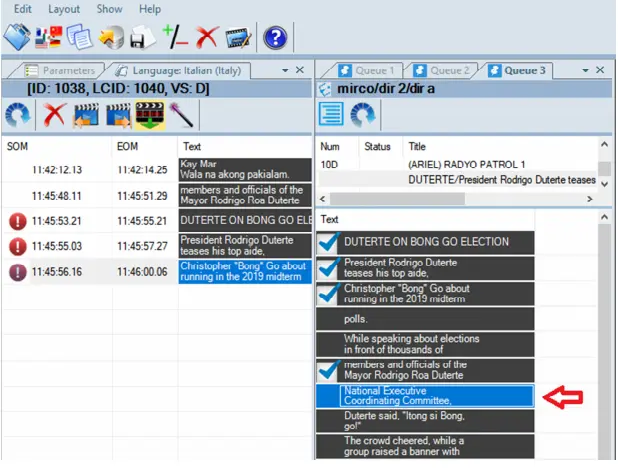
Task: Toggle checkbox for members and officials row
Action: 328,371
